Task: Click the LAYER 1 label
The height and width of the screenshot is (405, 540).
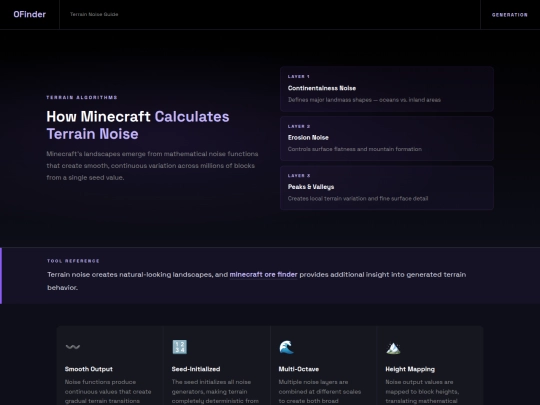Action: [x=299, y=76]
